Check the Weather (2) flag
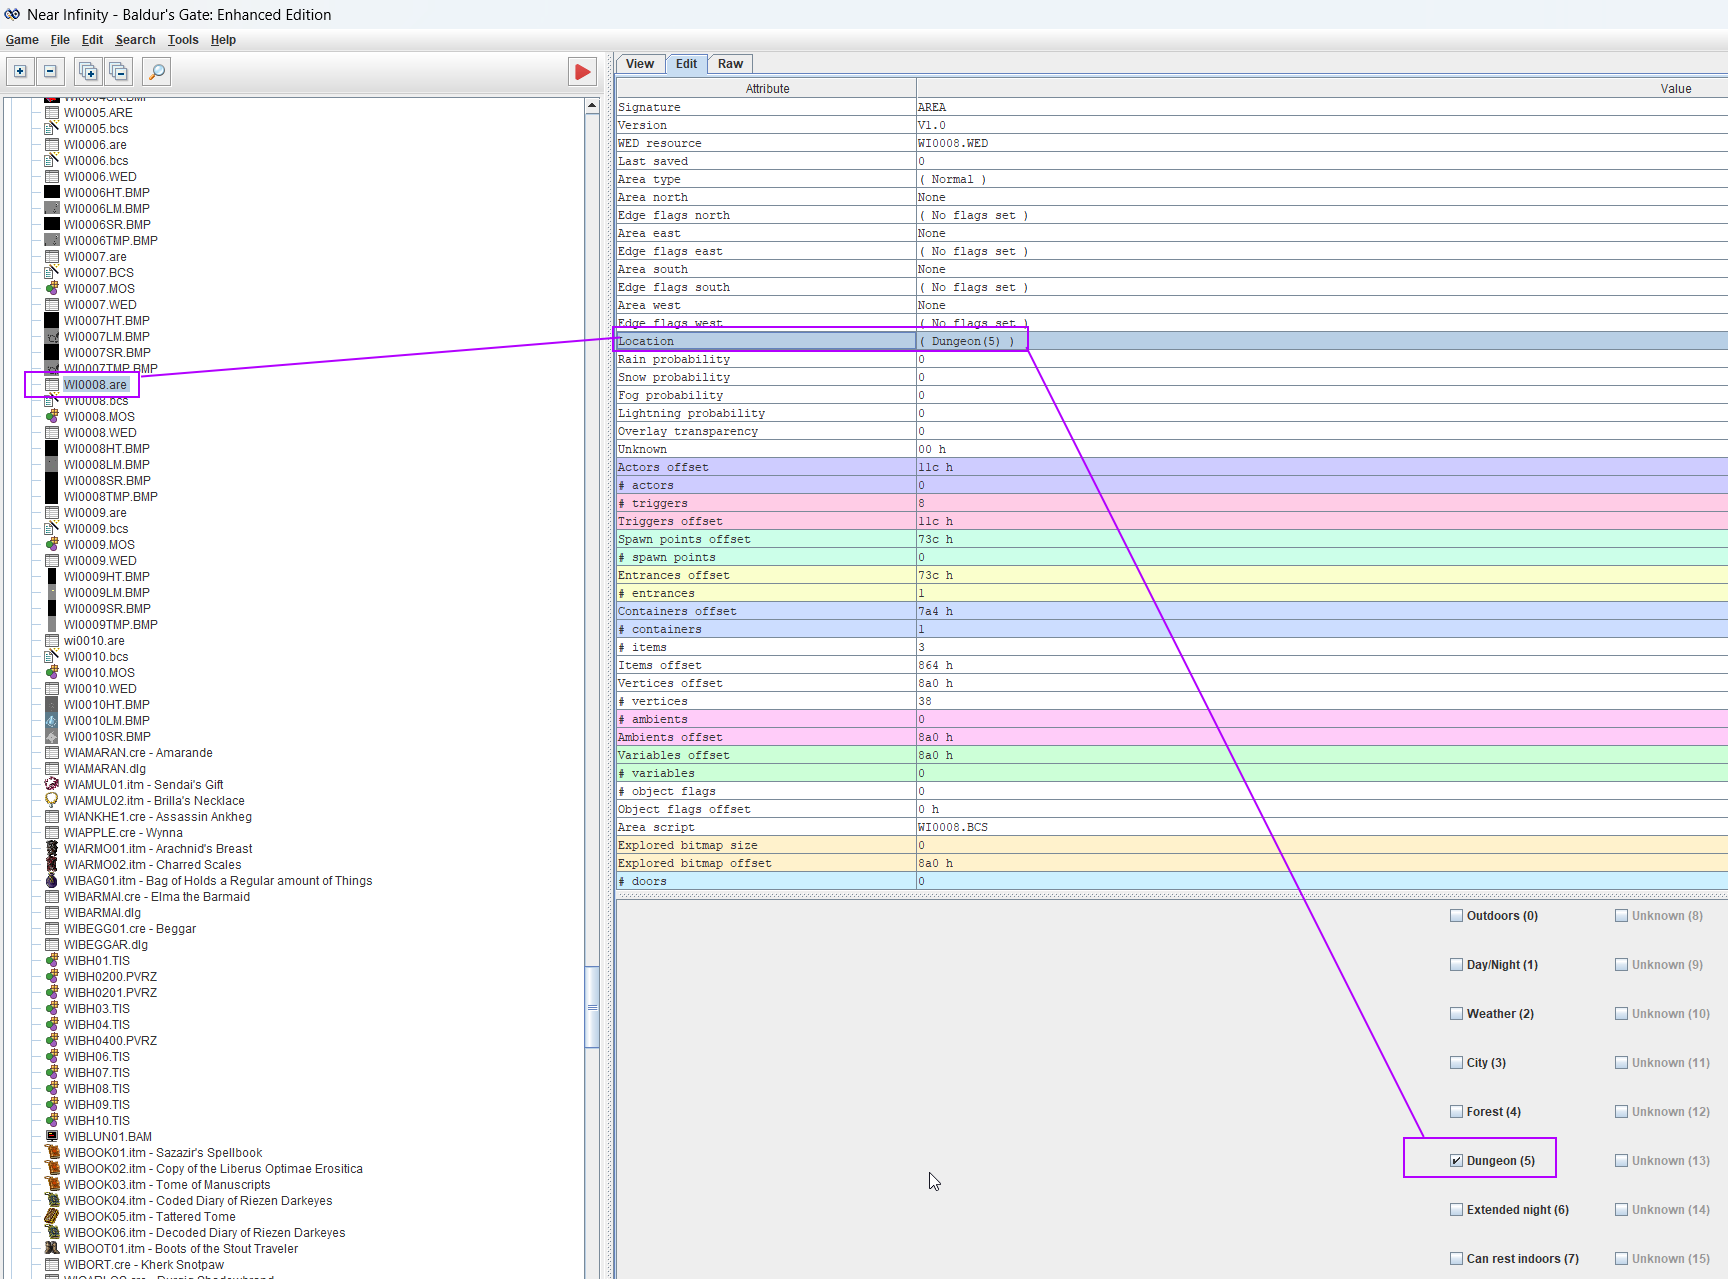 pyautogui.click(x=1456, y=1013)
